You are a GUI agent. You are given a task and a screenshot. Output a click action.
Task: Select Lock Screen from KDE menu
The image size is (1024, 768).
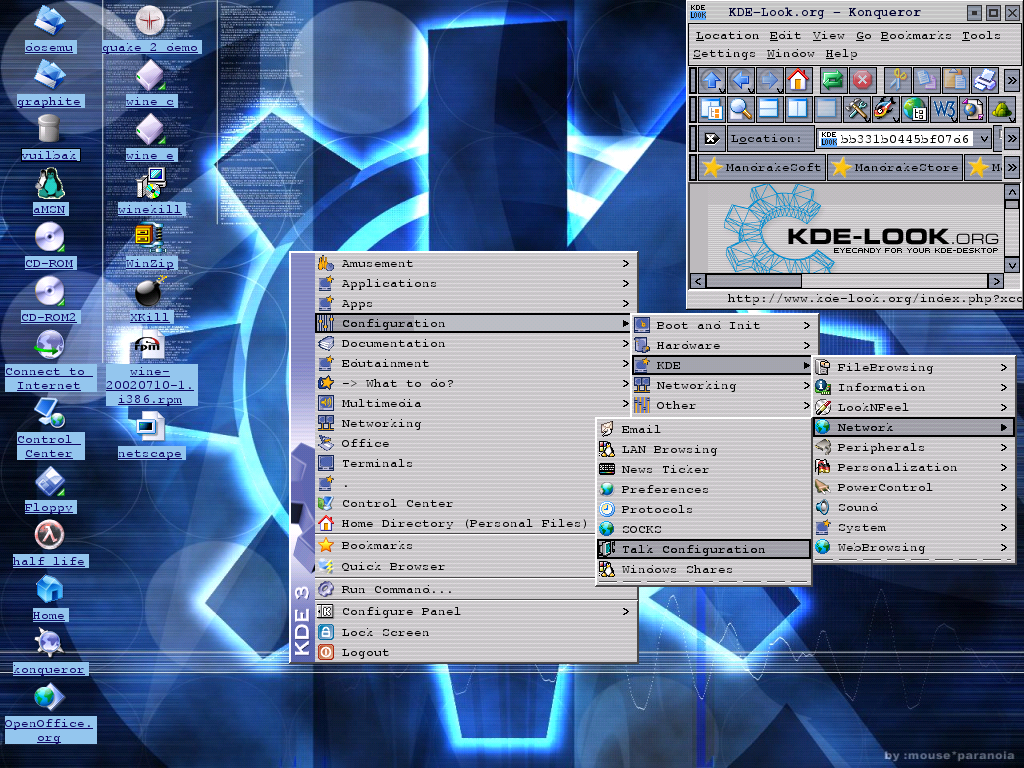pyautogui.click(x=475, y=632)
